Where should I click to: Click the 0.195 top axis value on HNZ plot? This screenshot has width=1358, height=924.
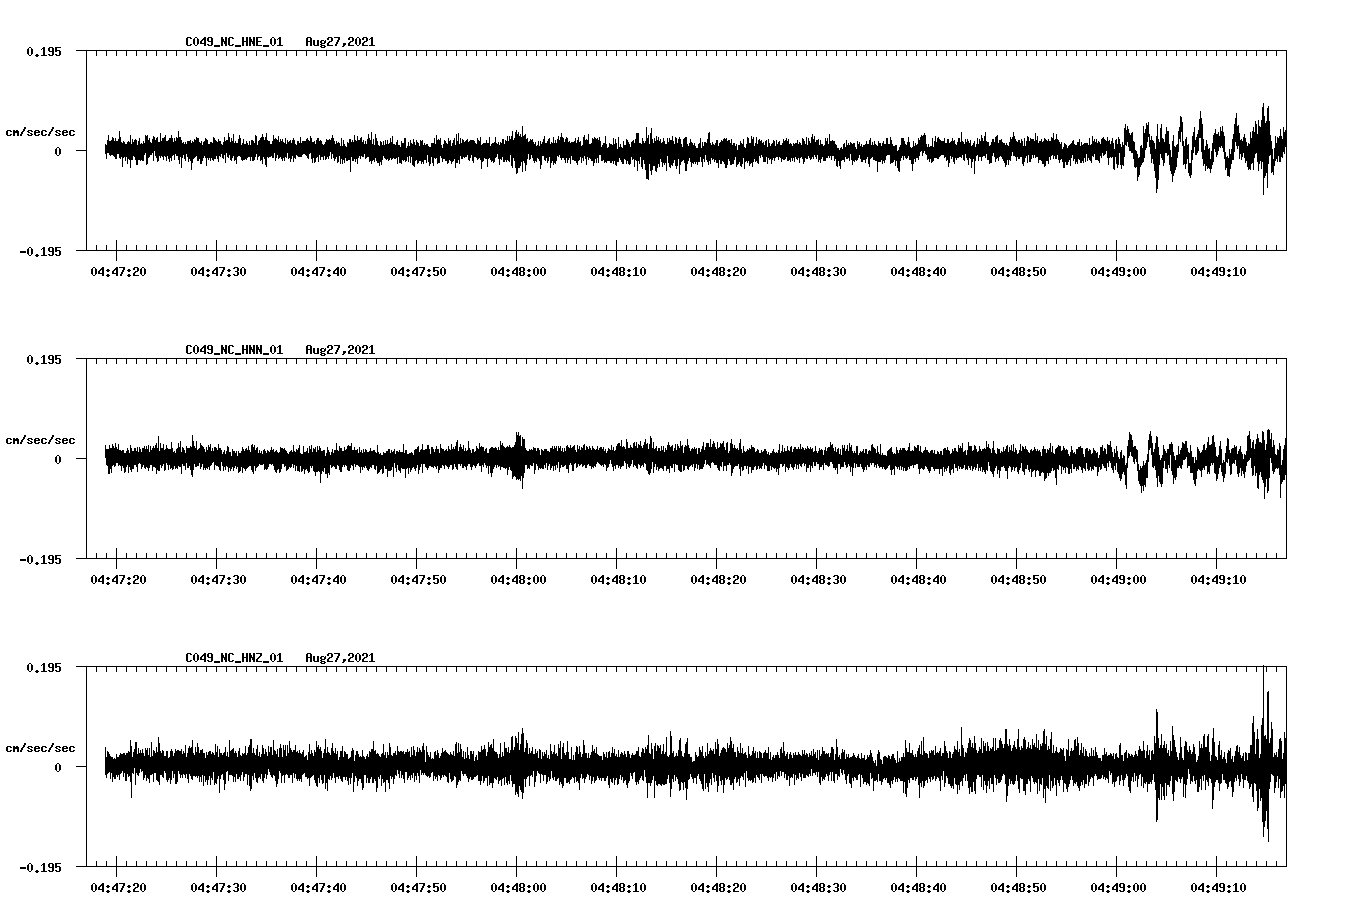point(43,667)
